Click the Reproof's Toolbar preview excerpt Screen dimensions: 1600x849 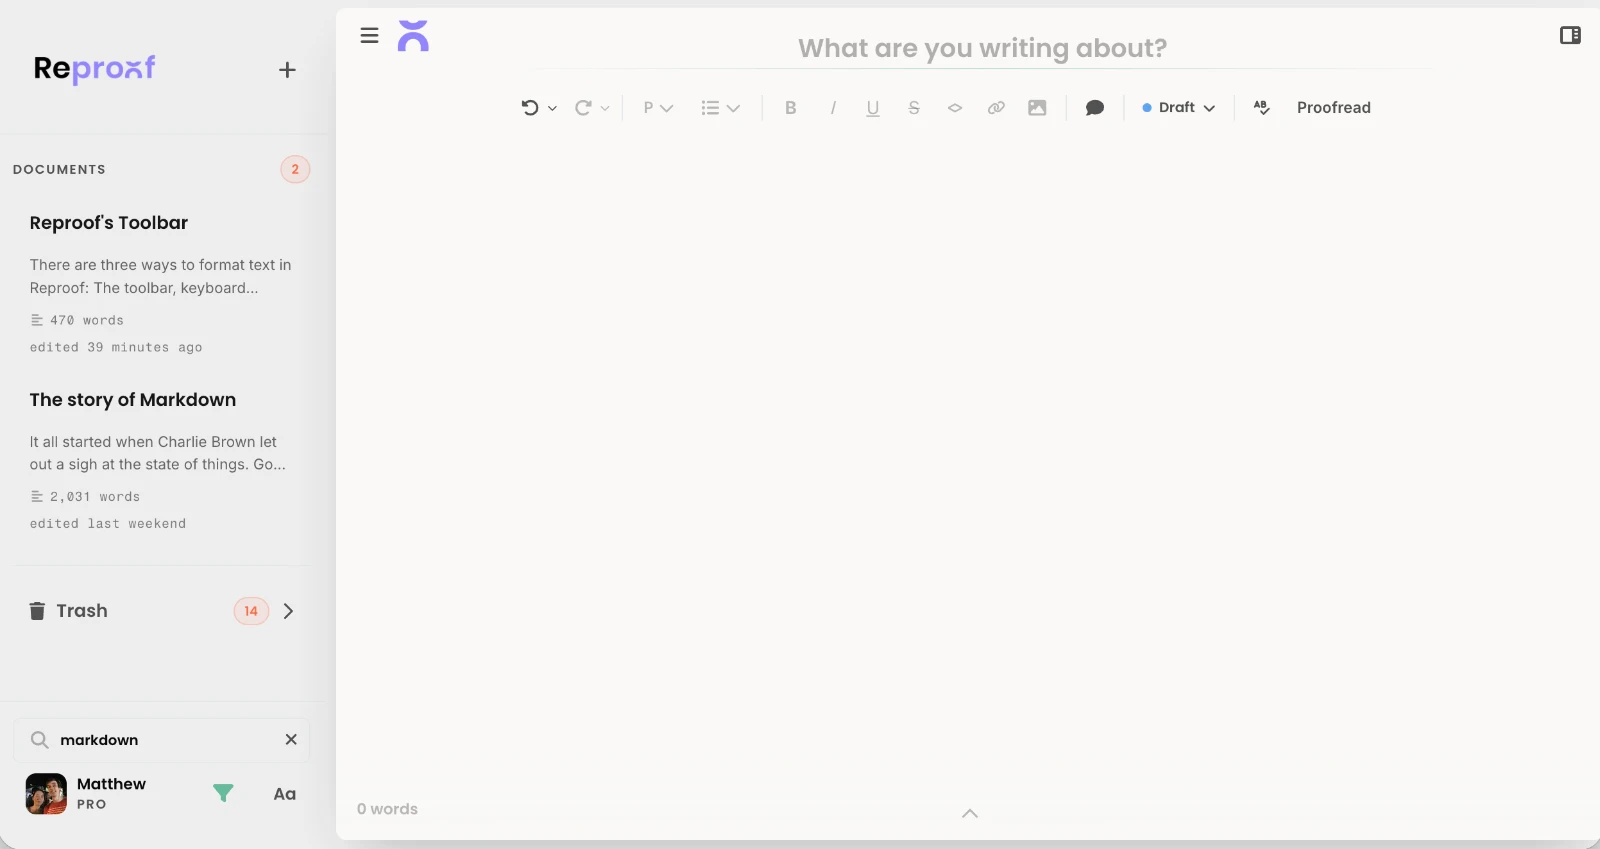point(160,276)
